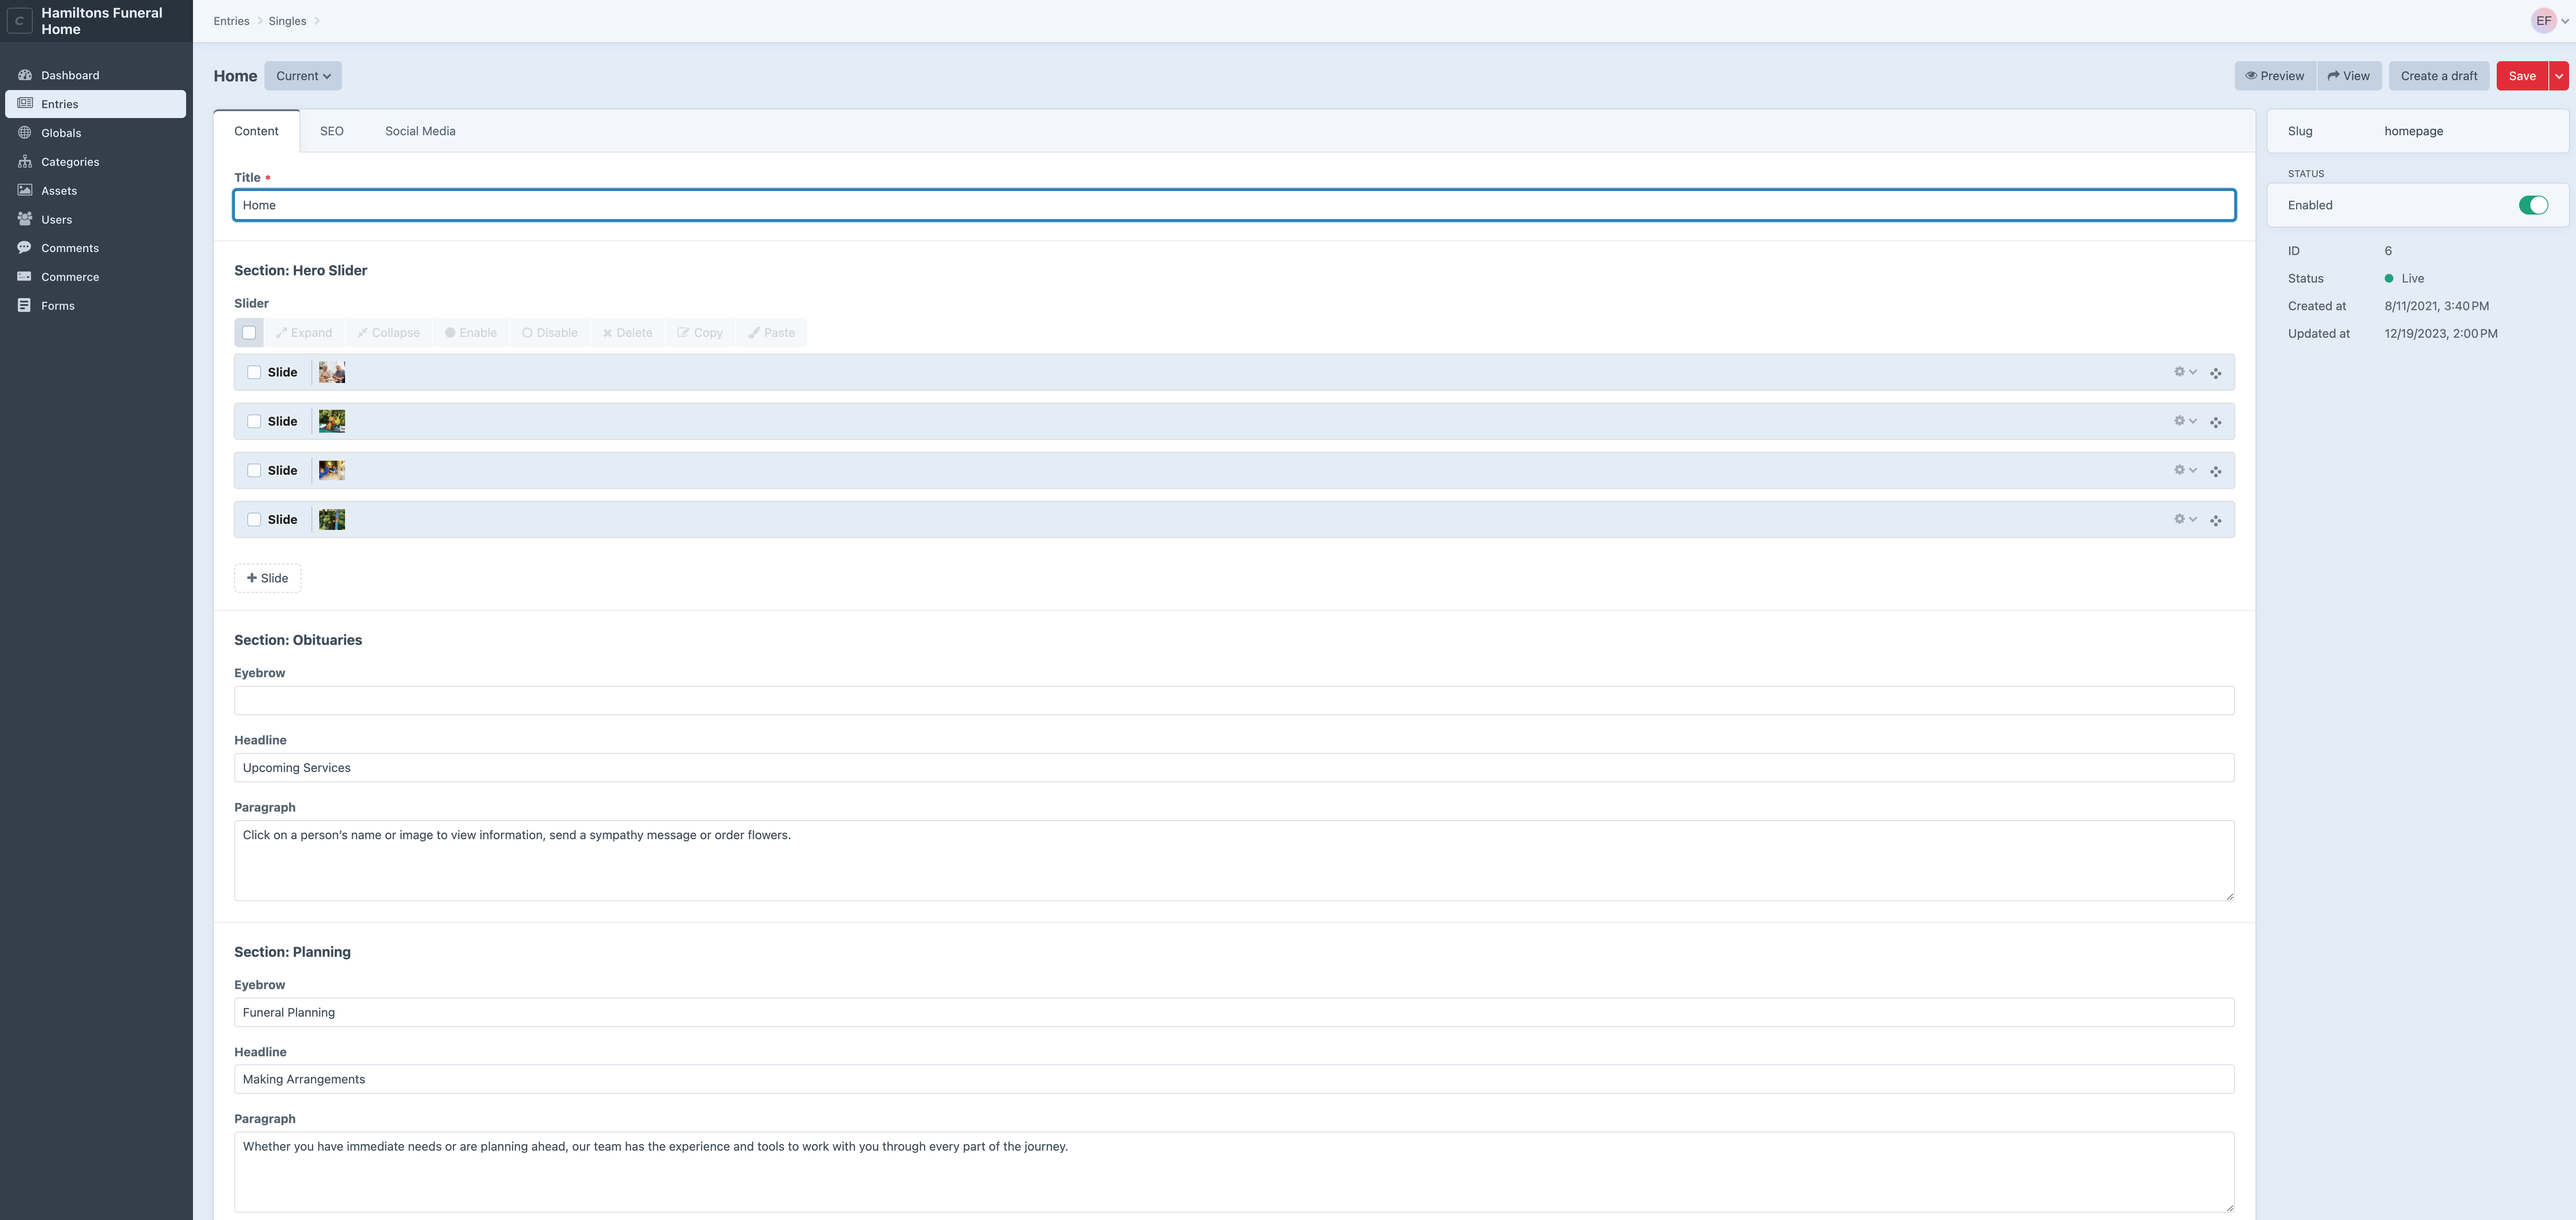Open the Dashboard sidebar icon
This screenshot has height=1220, width=2576.
tap(24, 75)
